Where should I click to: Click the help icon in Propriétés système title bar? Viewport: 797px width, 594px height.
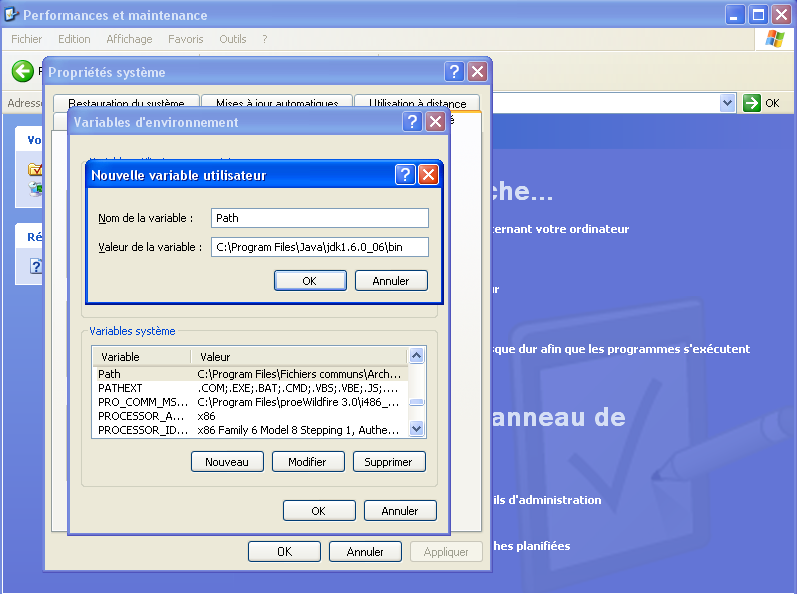click(x=454, y=72)
